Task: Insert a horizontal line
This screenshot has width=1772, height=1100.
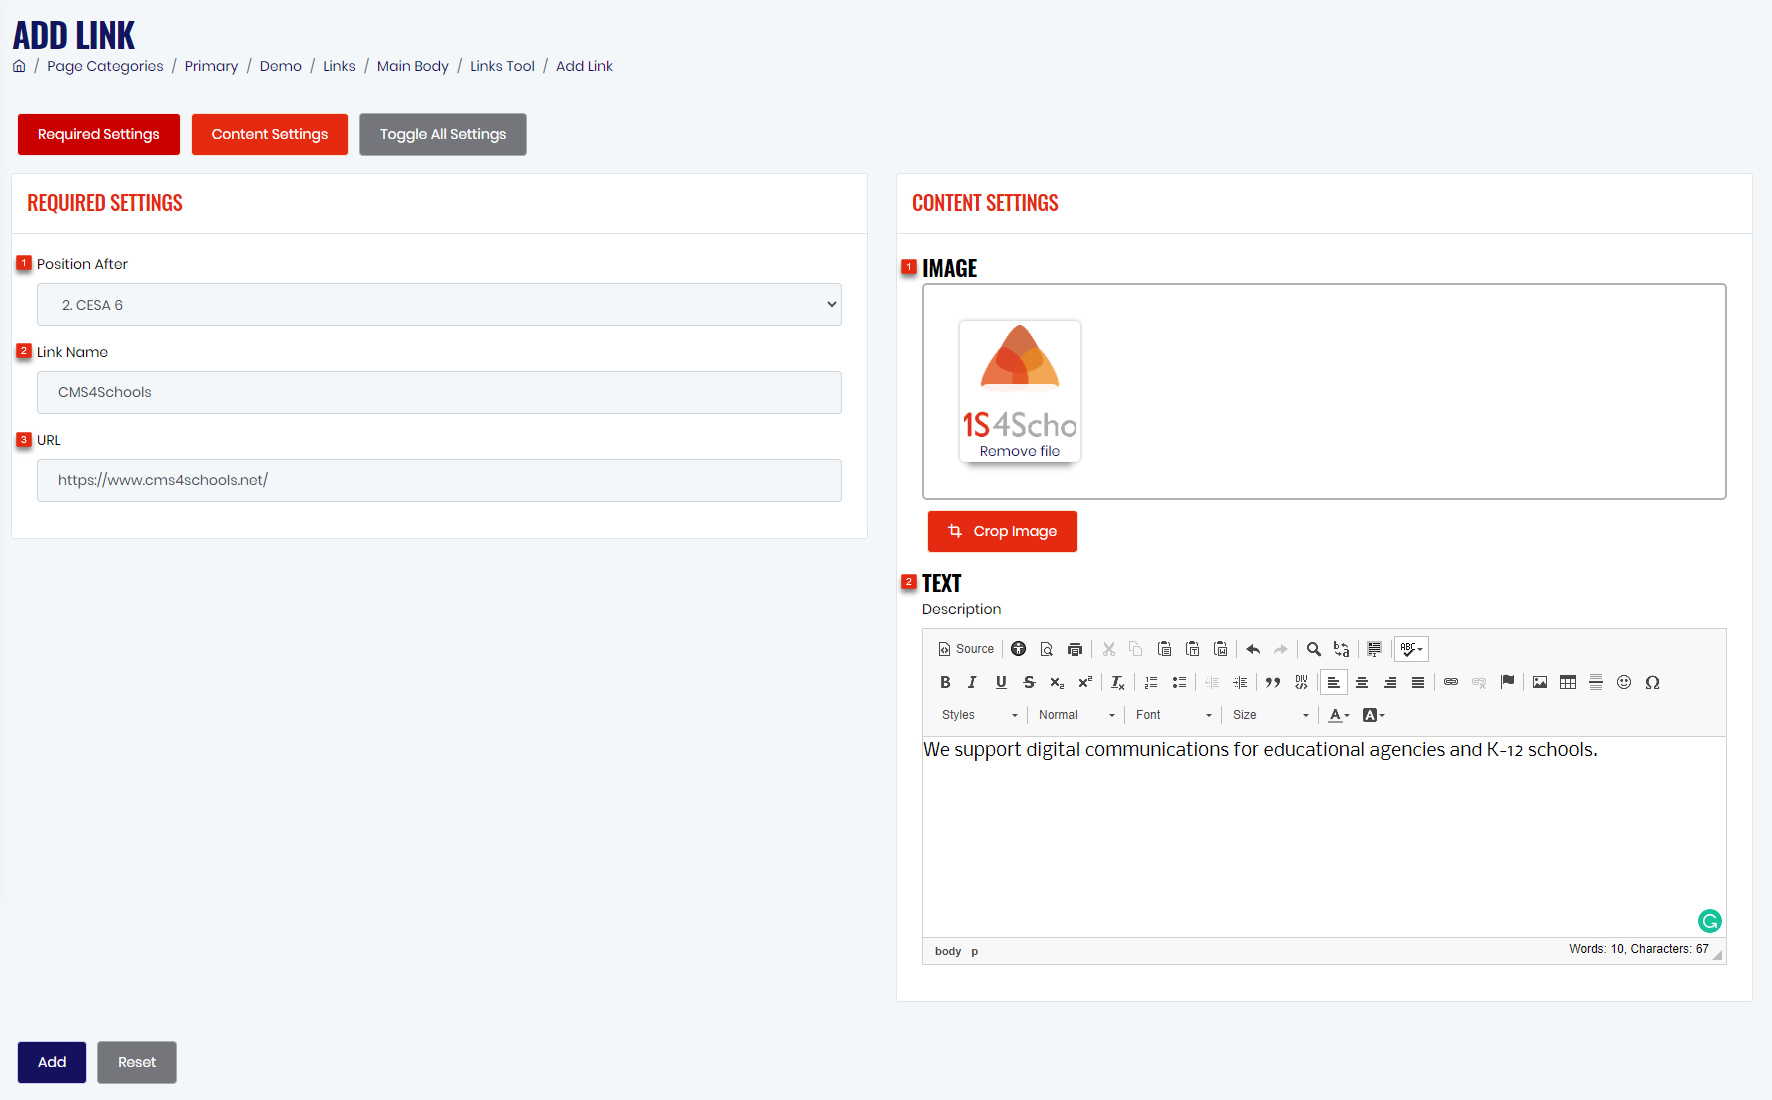Action: click(1596, 682)
